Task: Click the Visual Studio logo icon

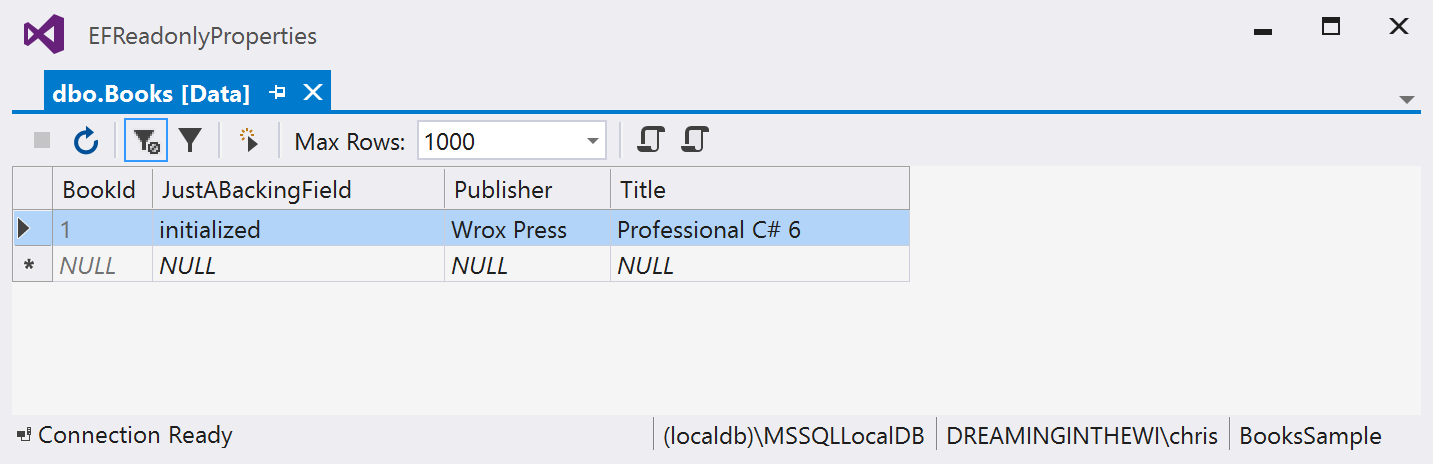Action: pos(44,35)
